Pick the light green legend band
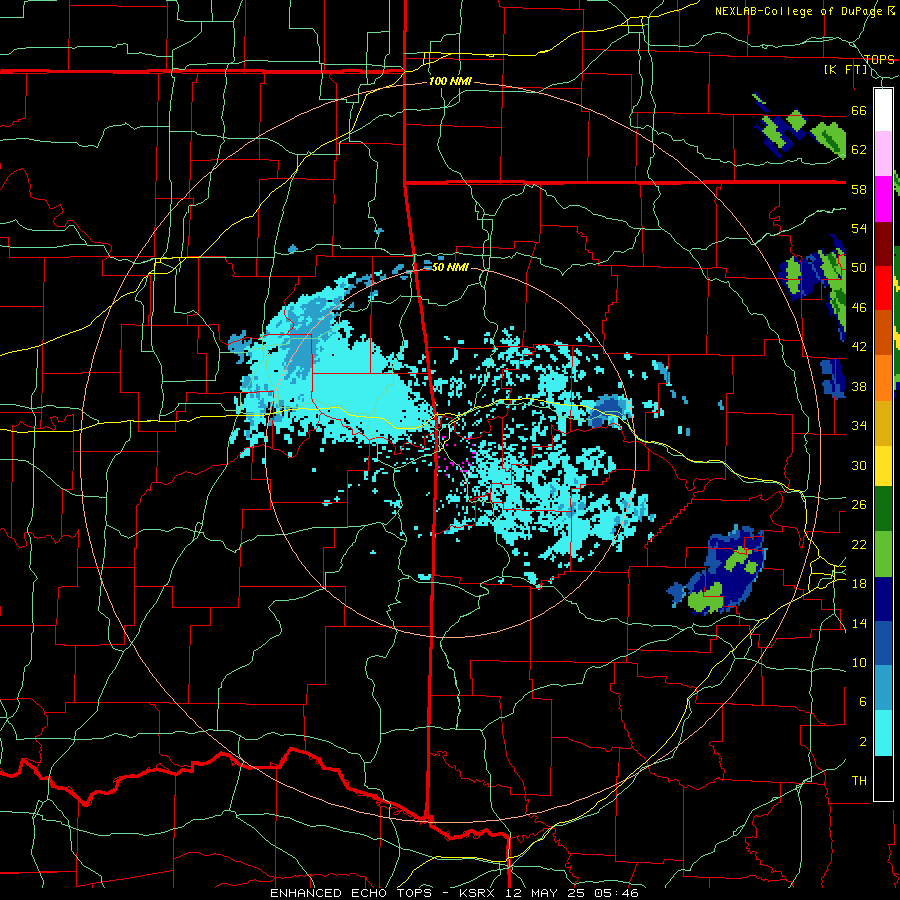The width and height of the screenshot is (900, 900). pyautogui.click(x=883, y=554)
